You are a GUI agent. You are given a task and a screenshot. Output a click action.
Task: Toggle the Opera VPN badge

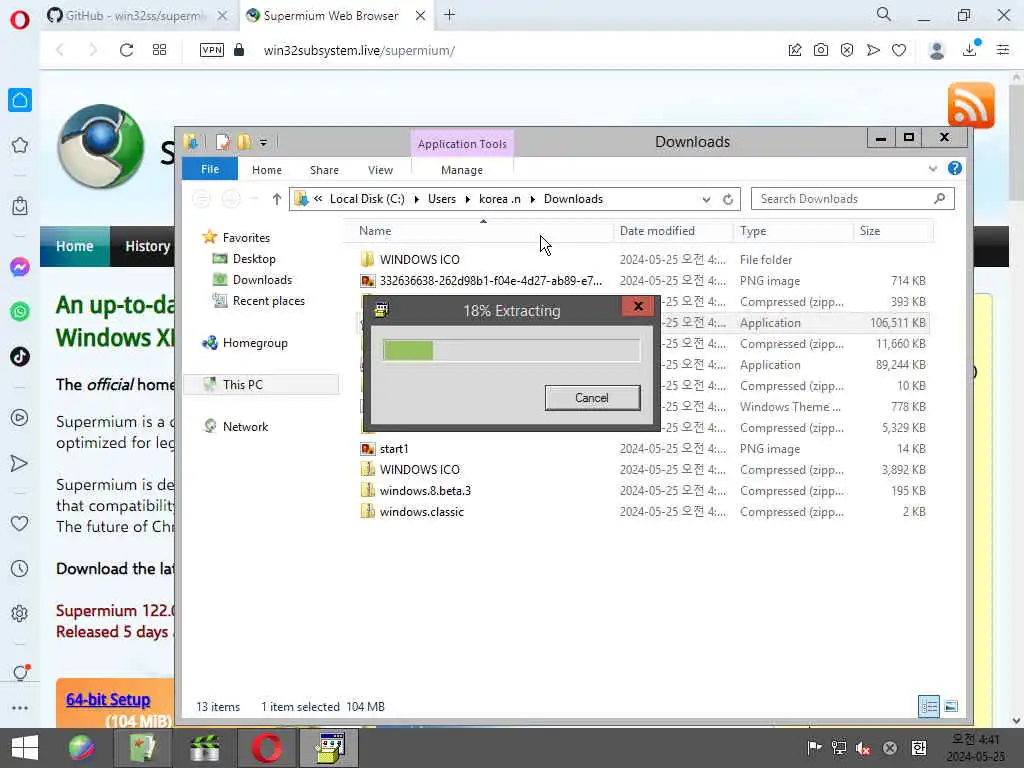[x=212, y=50]
